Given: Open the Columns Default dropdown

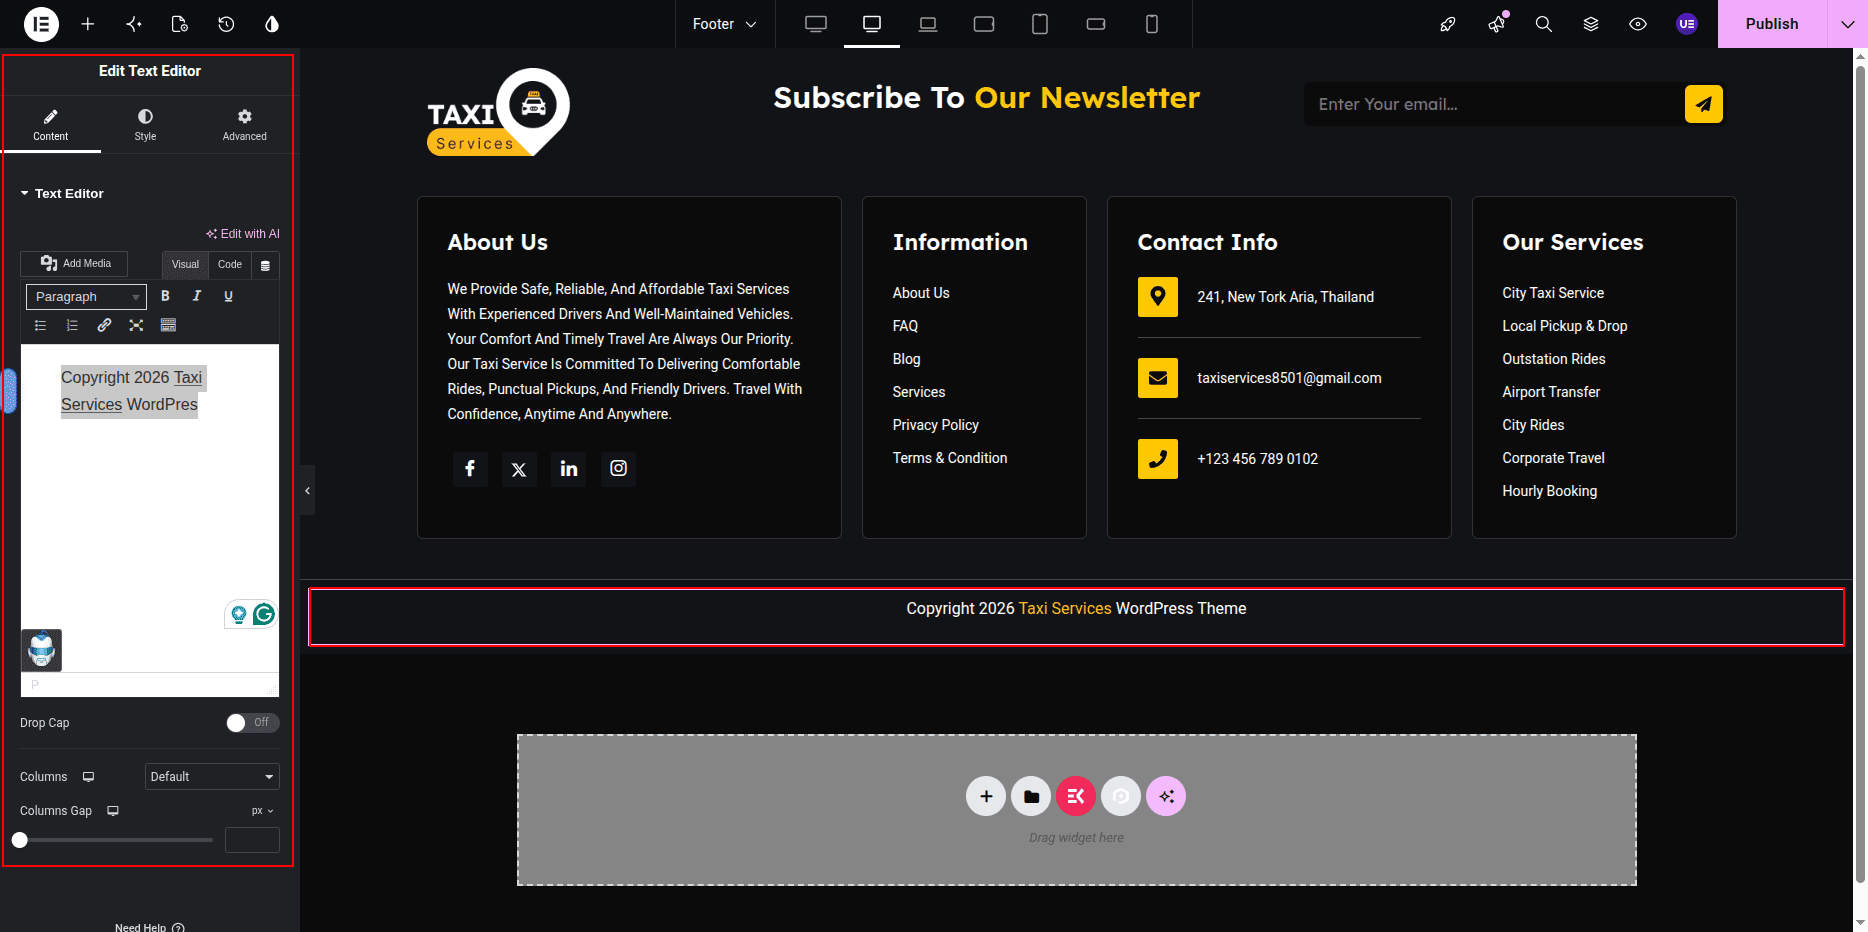Looking at the screenshot, I should click(x=212, y=777).
